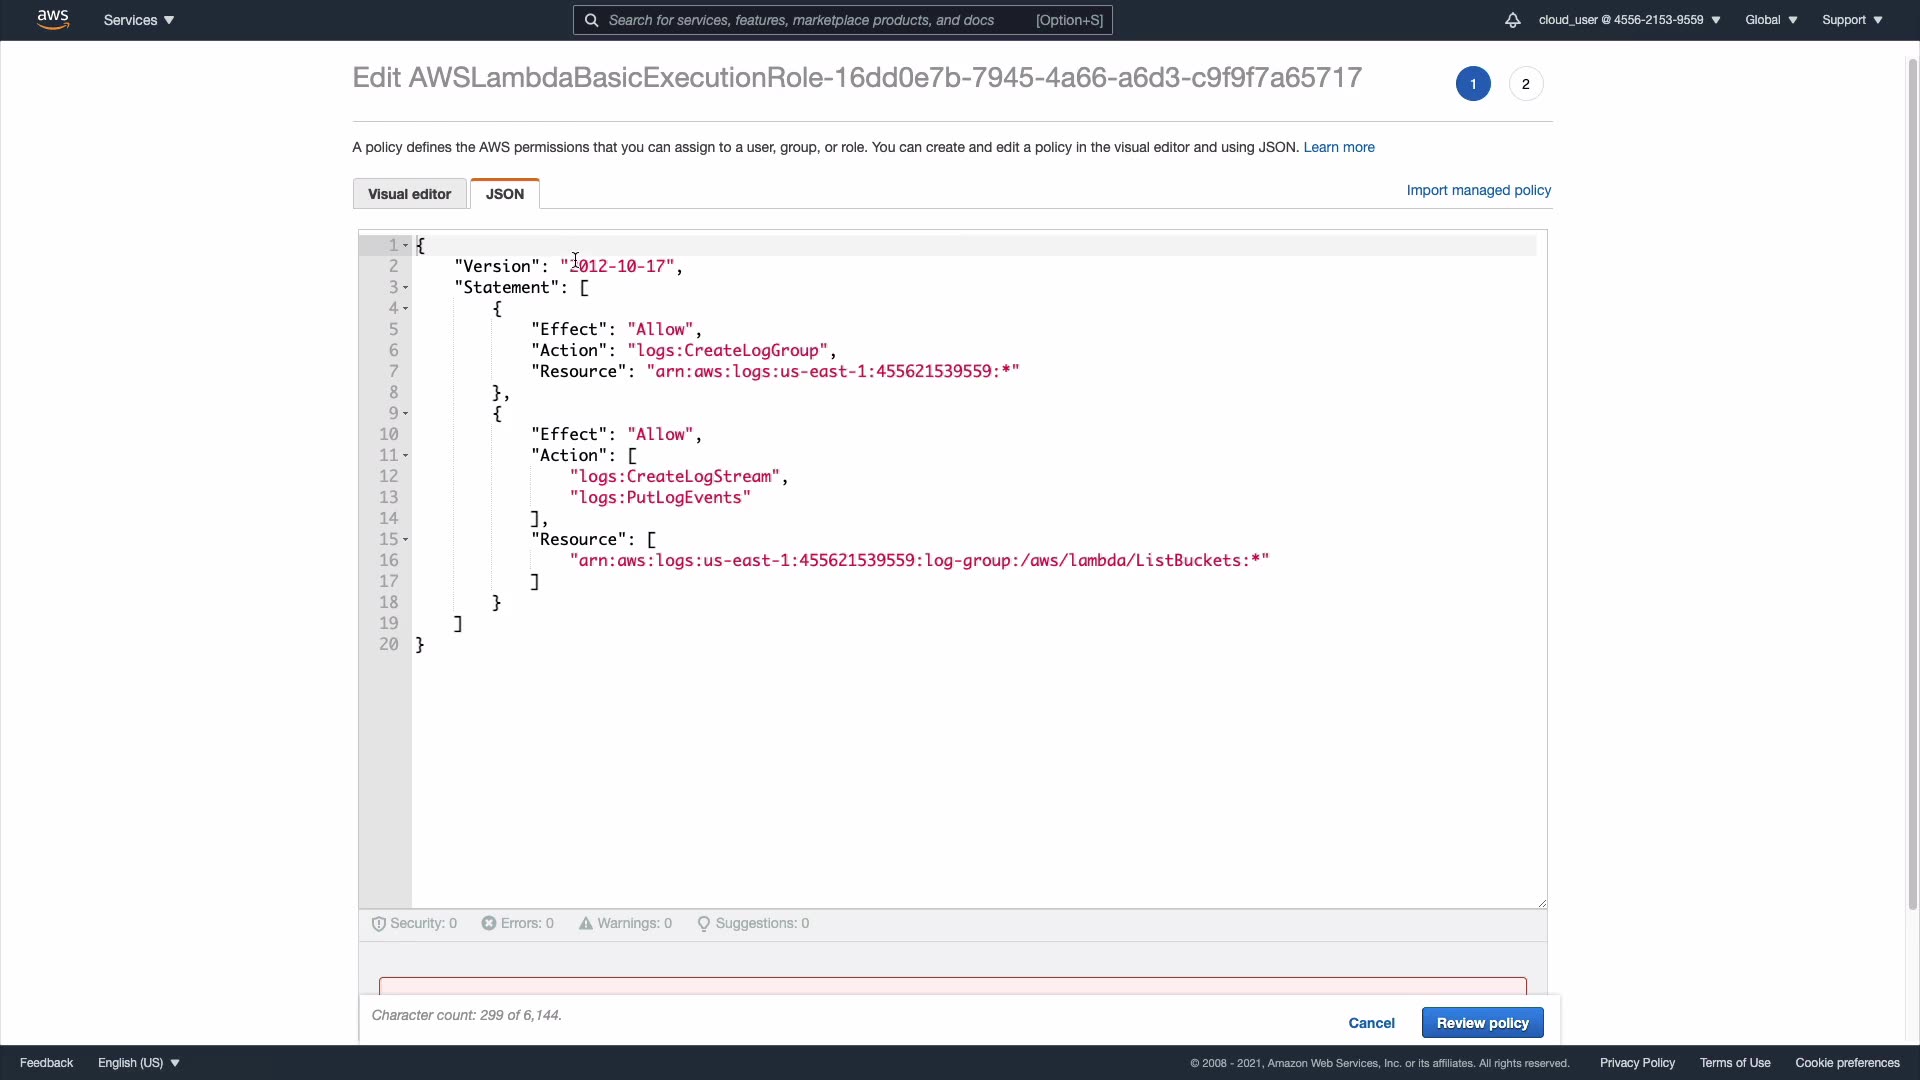
Task: Open the Services dropdown menu
Action: click(139, 20)
